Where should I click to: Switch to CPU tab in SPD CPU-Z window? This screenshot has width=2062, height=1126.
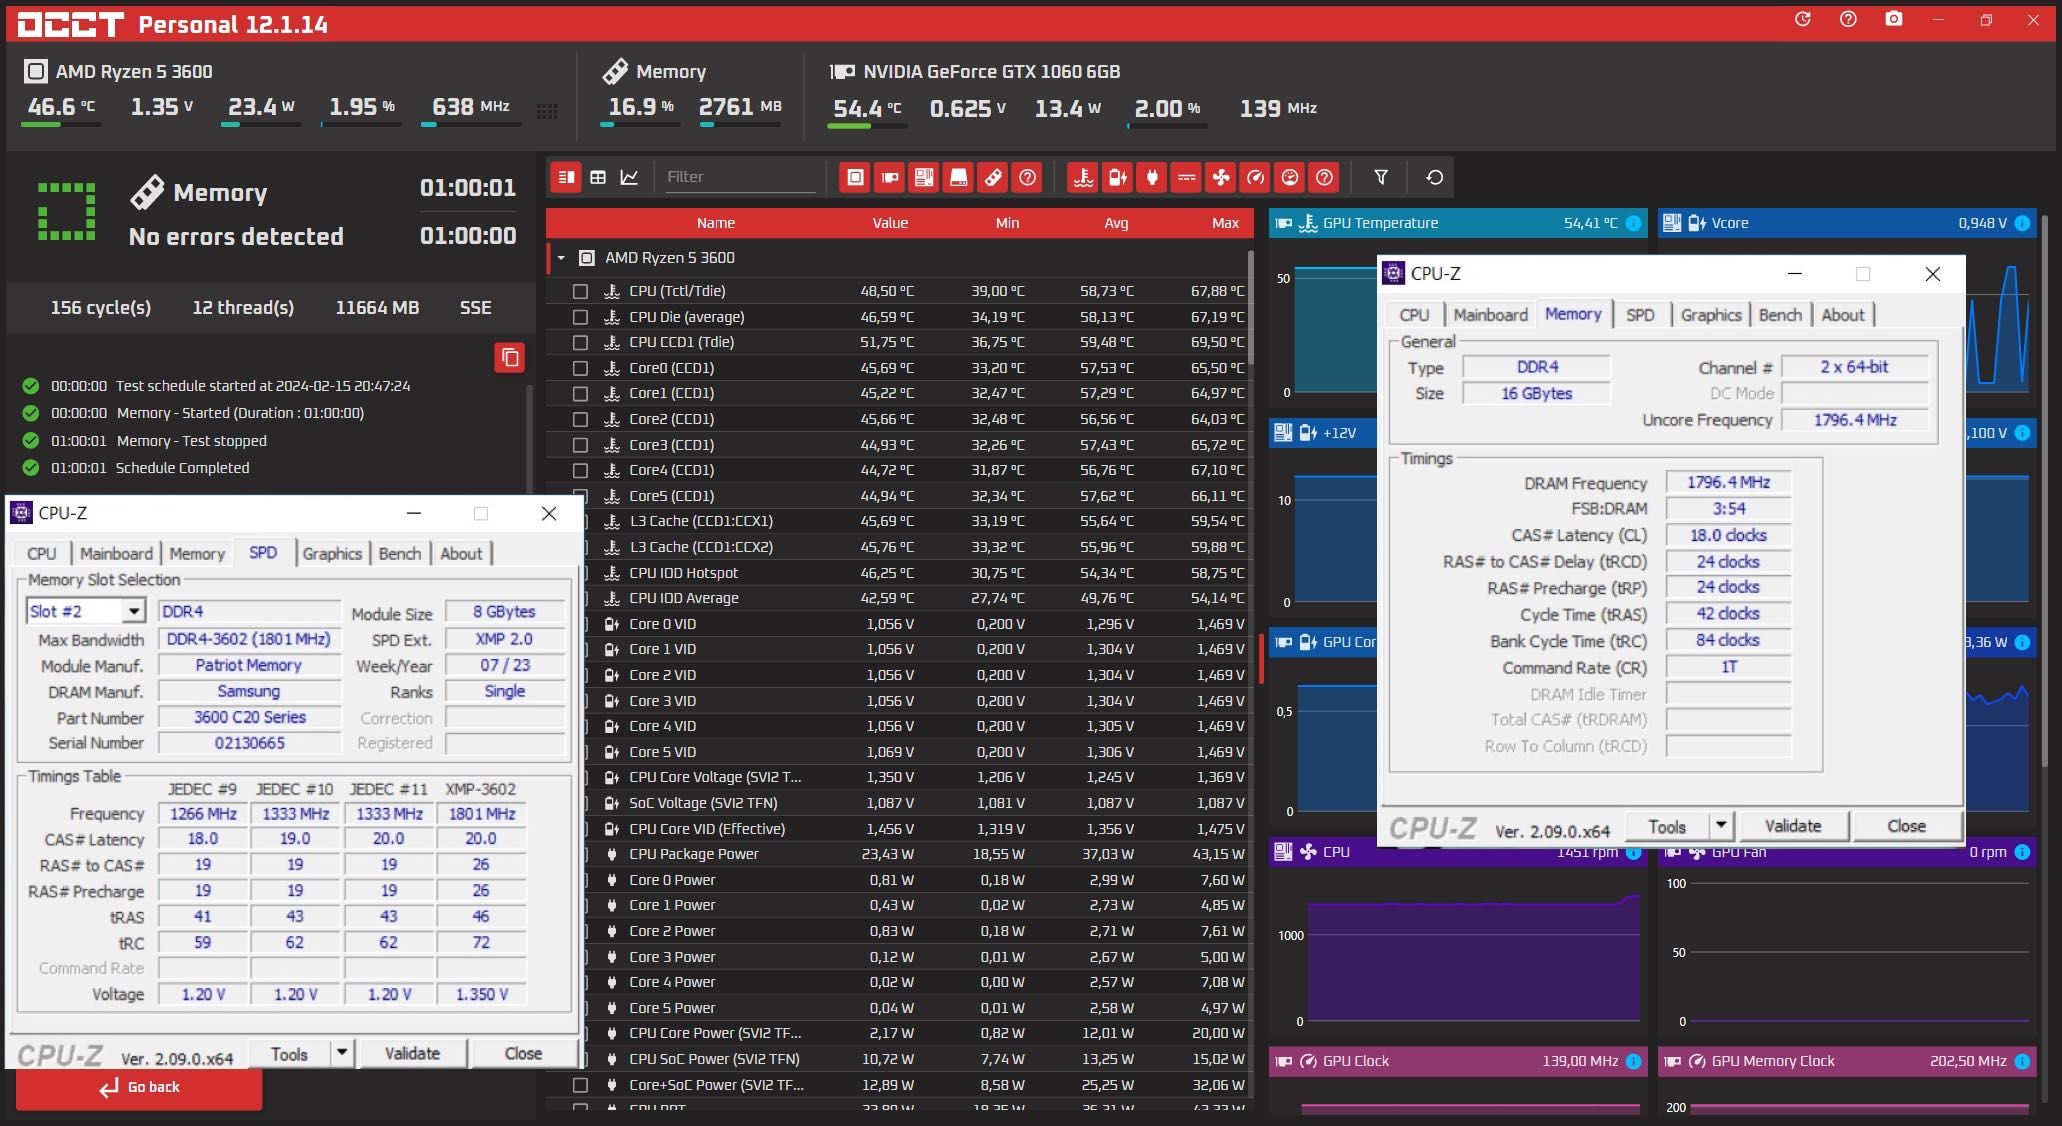(42, 553)
